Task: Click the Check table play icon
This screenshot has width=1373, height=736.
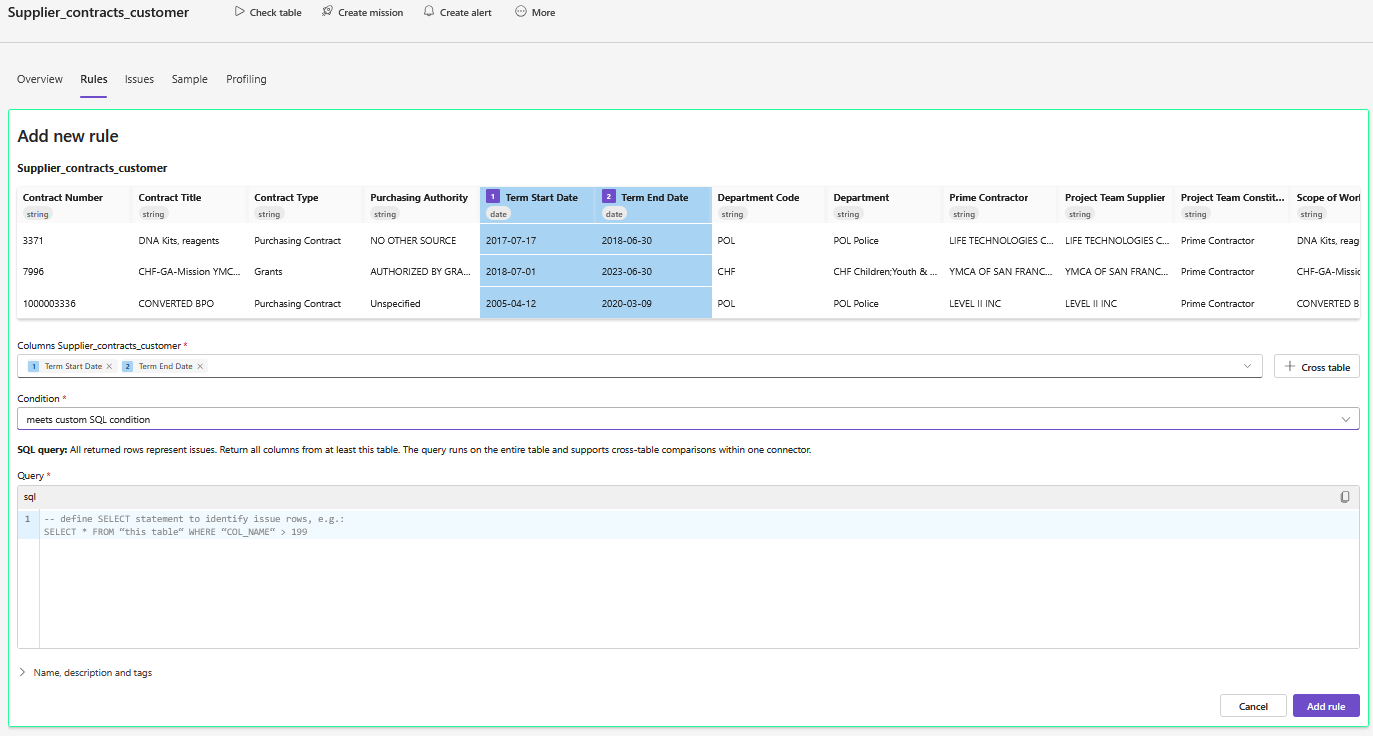Action: (x=239, y=12)
